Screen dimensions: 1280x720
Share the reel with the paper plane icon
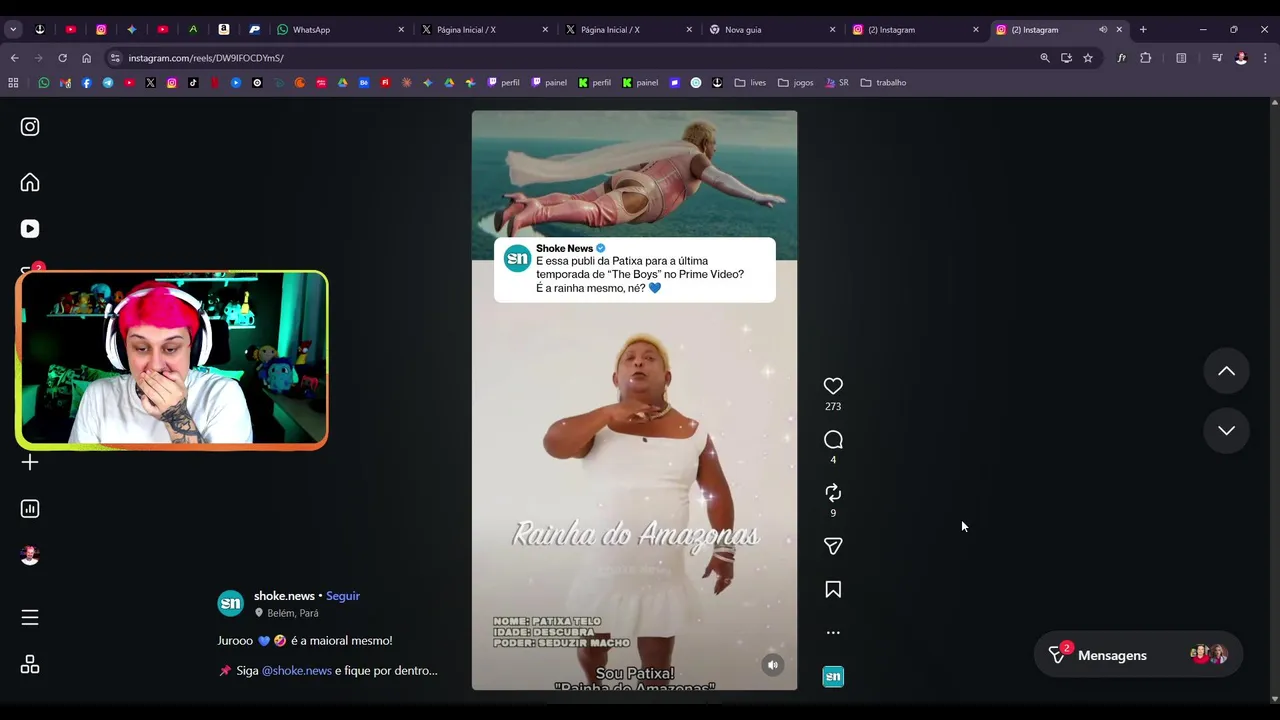click(x=833, y=546)
